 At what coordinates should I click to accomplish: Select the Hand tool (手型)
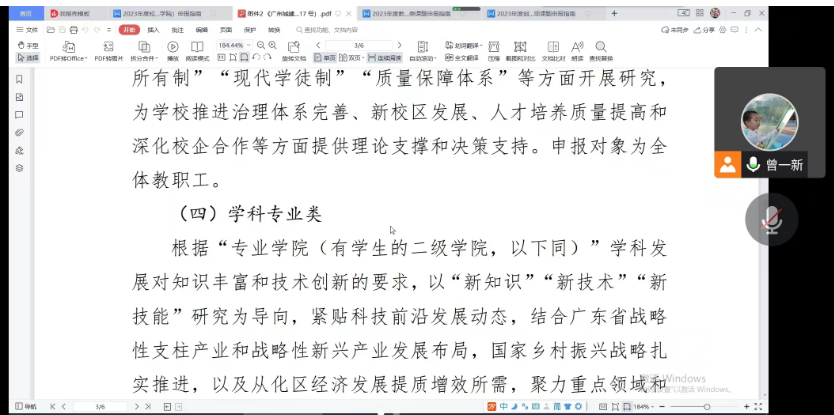[29, 45]
